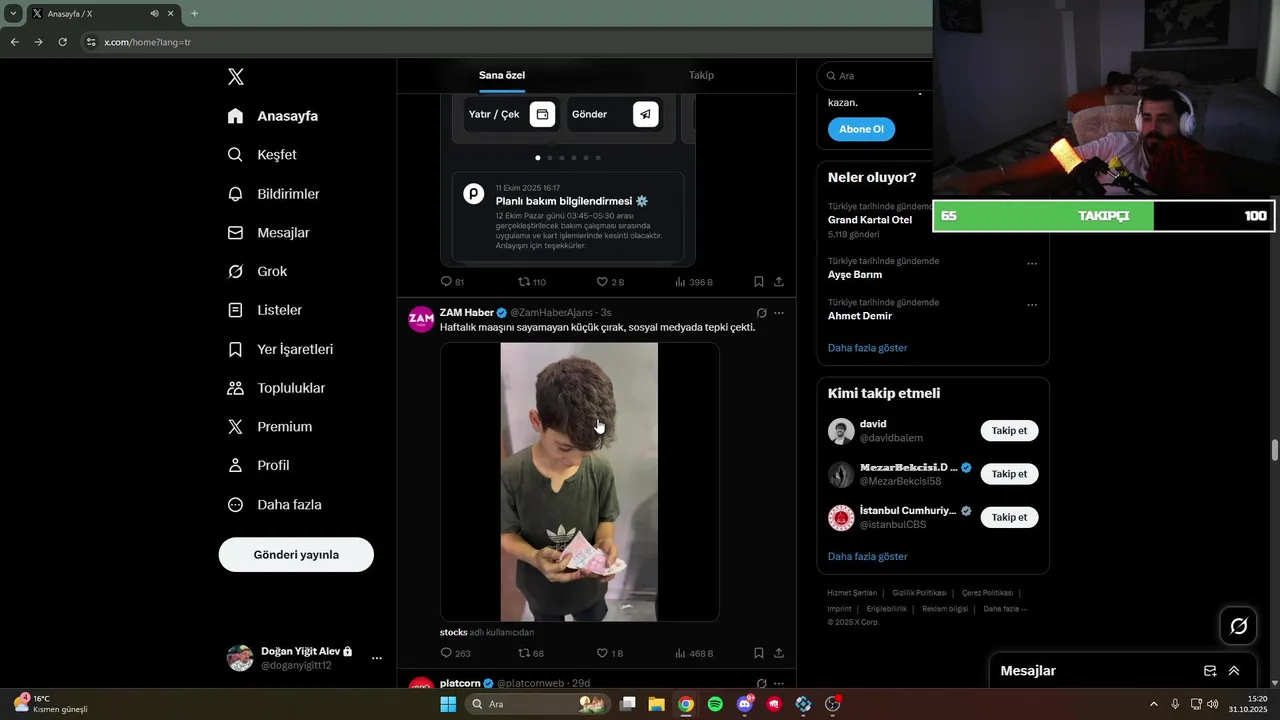Reply to the ZAM Haber post

[446, 653]
